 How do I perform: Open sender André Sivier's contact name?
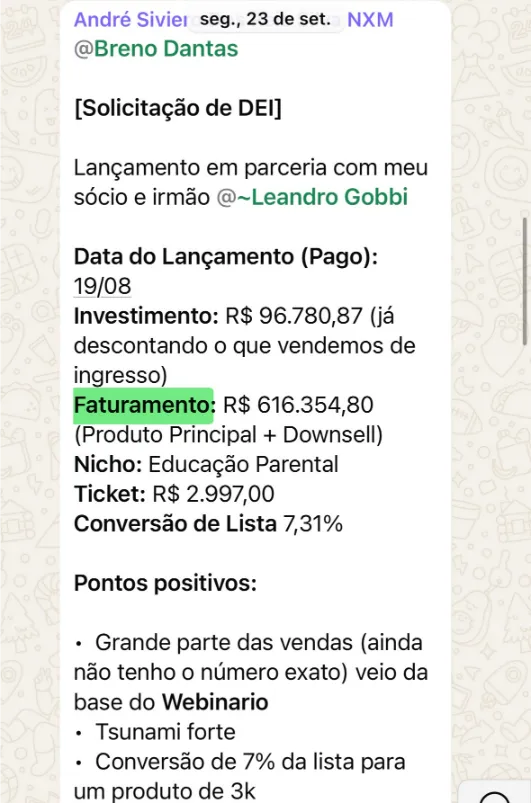[130, 19]
